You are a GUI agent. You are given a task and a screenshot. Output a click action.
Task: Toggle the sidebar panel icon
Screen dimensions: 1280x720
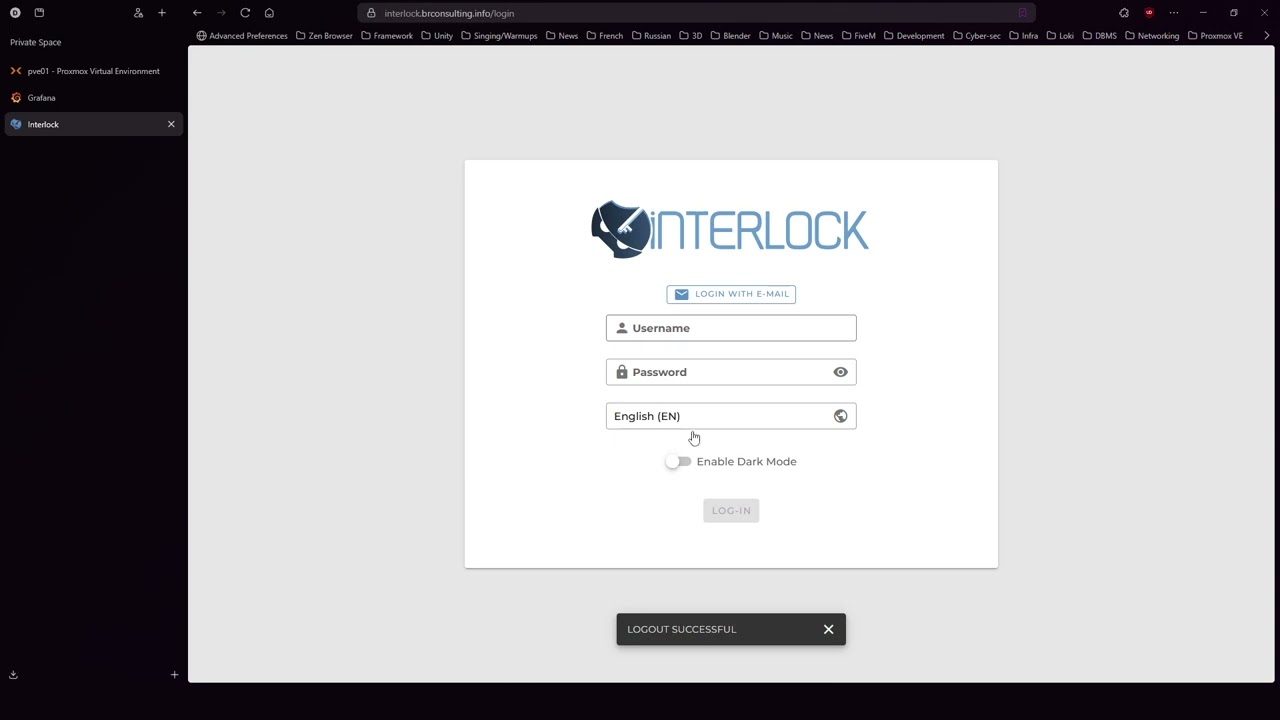pos(39,13)
